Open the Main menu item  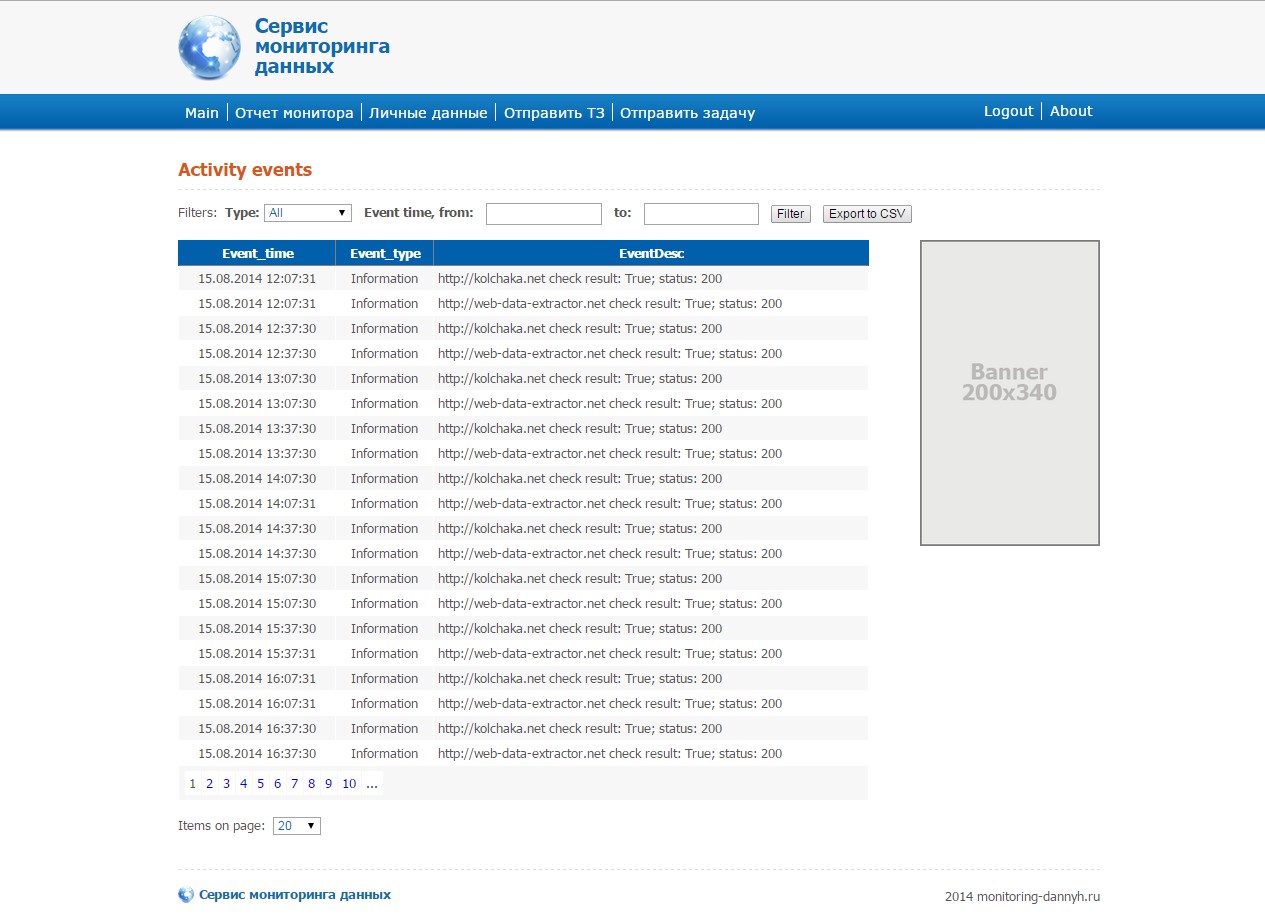pyautogui.click(x=202, y=113)
